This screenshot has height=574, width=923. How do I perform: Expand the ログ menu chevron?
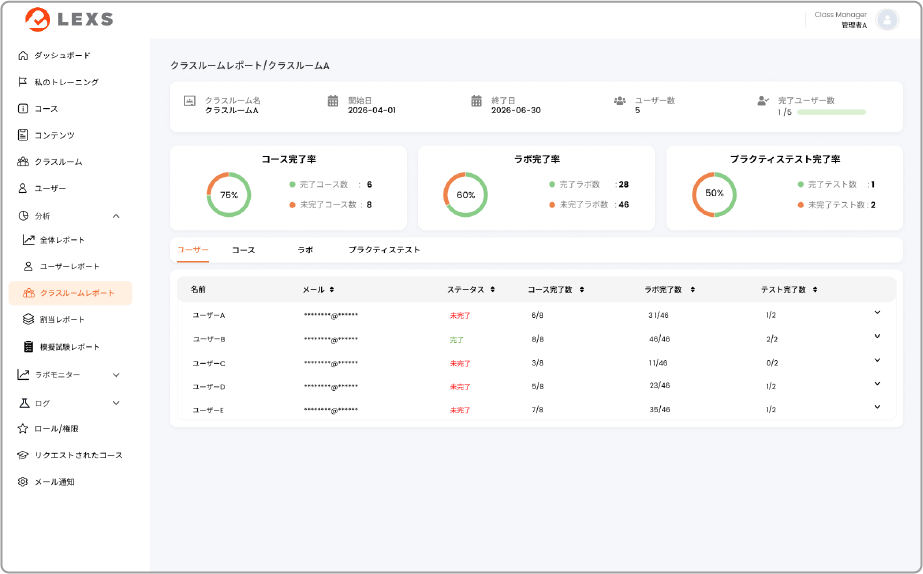[116, 403]
